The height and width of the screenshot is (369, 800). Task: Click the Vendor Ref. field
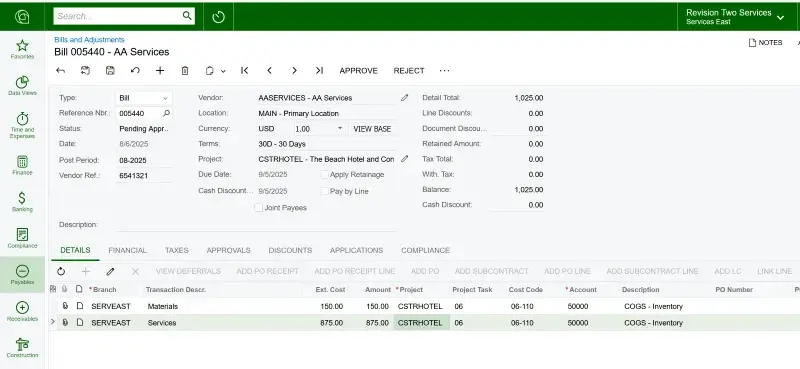tap(144, 176)
